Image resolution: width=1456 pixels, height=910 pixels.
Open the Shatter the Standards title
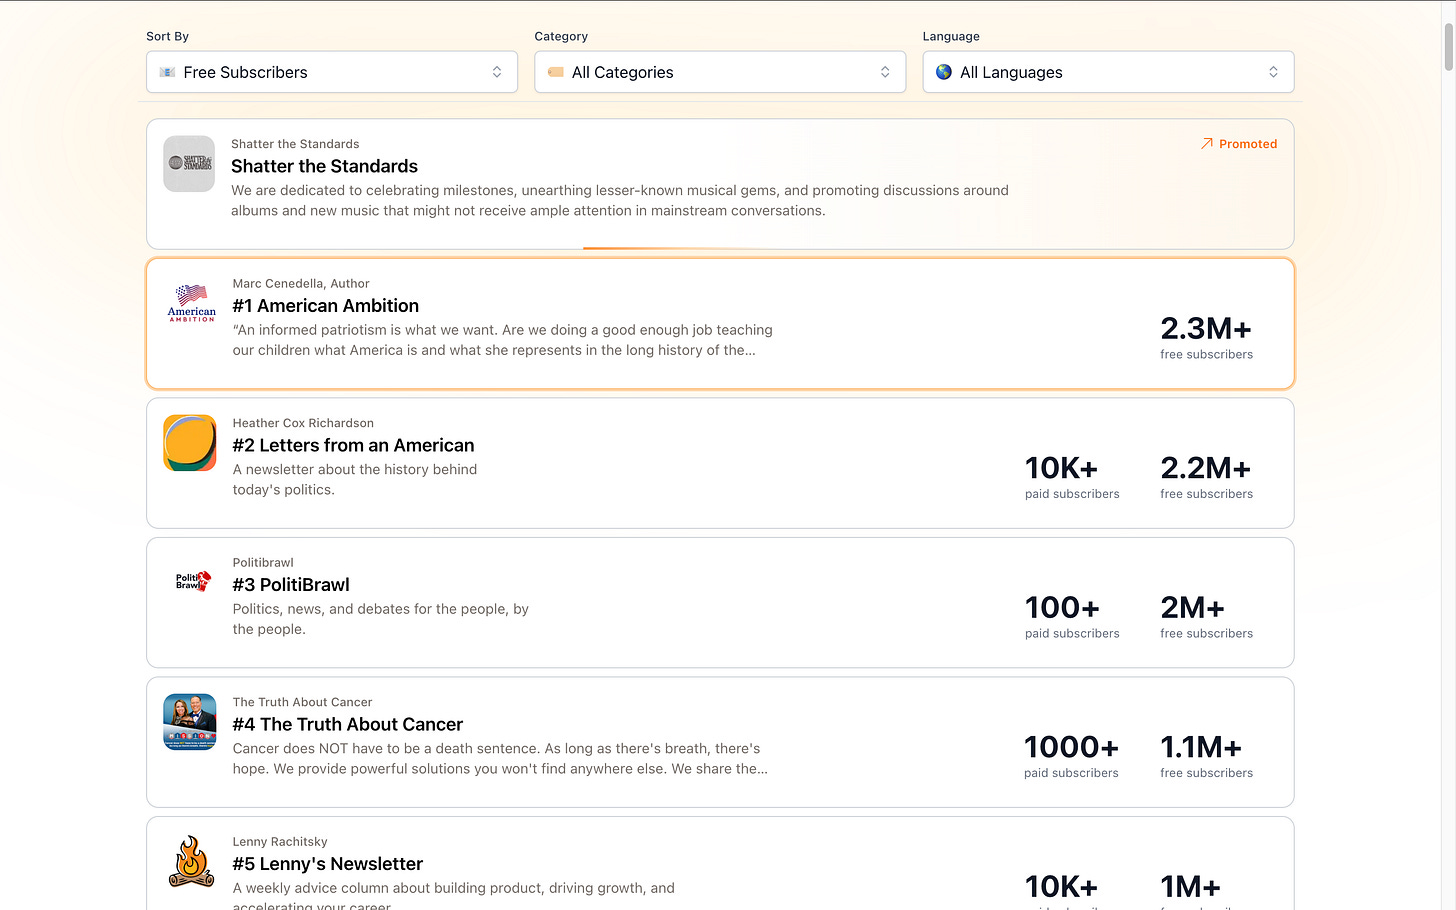pyautogui.click(x=324, y=166)
